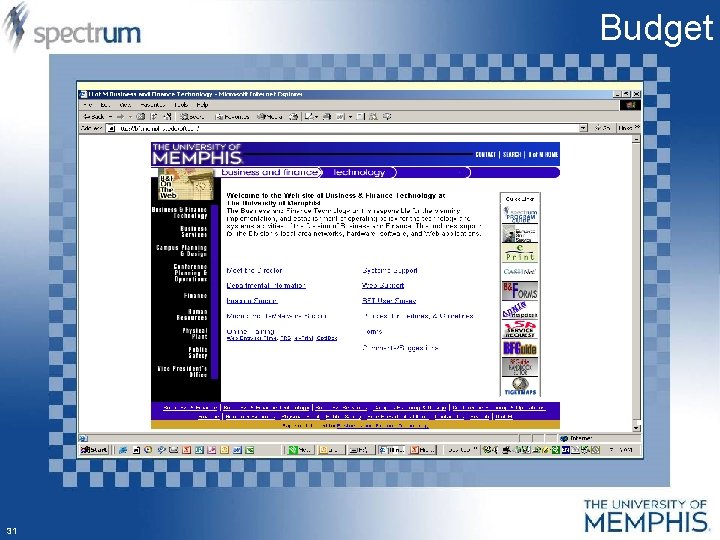
Task: Open the BFGuide feedback quick link image
Action: coord(520,367)
